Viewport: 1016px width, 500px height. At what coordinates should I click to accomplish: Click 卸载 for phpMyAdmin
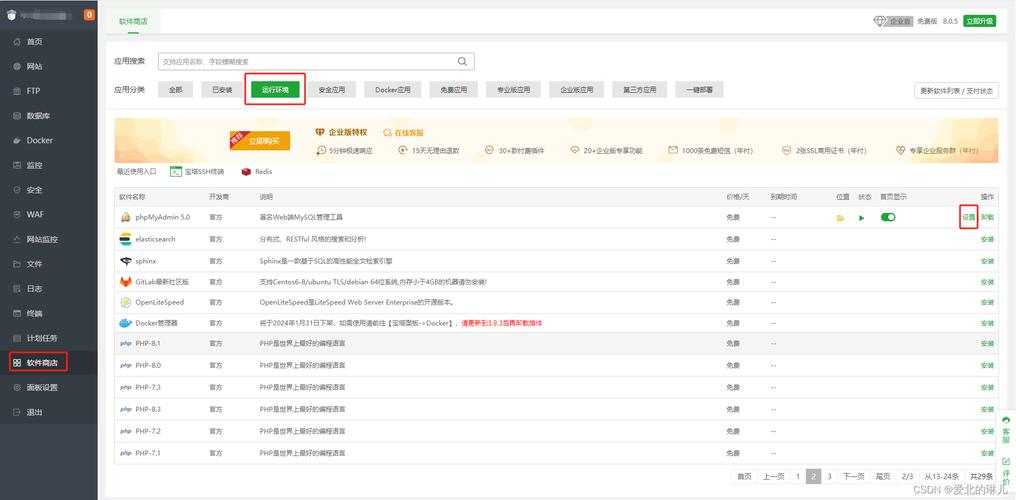(x=987, y=218)
